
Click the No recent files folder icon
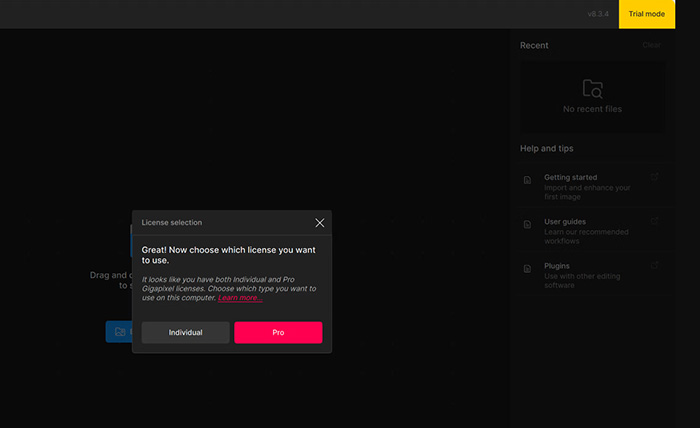pyautogui.click(x=592, y=88)
